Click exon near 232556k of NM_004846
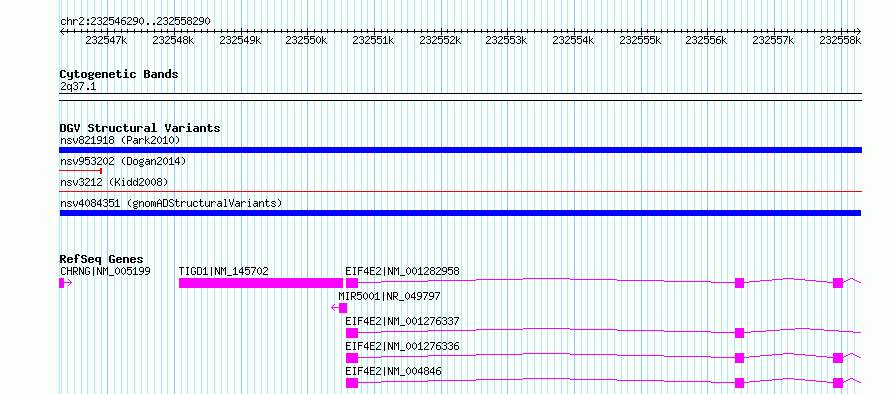The image size is (890, 394). (x=739, y=383)
